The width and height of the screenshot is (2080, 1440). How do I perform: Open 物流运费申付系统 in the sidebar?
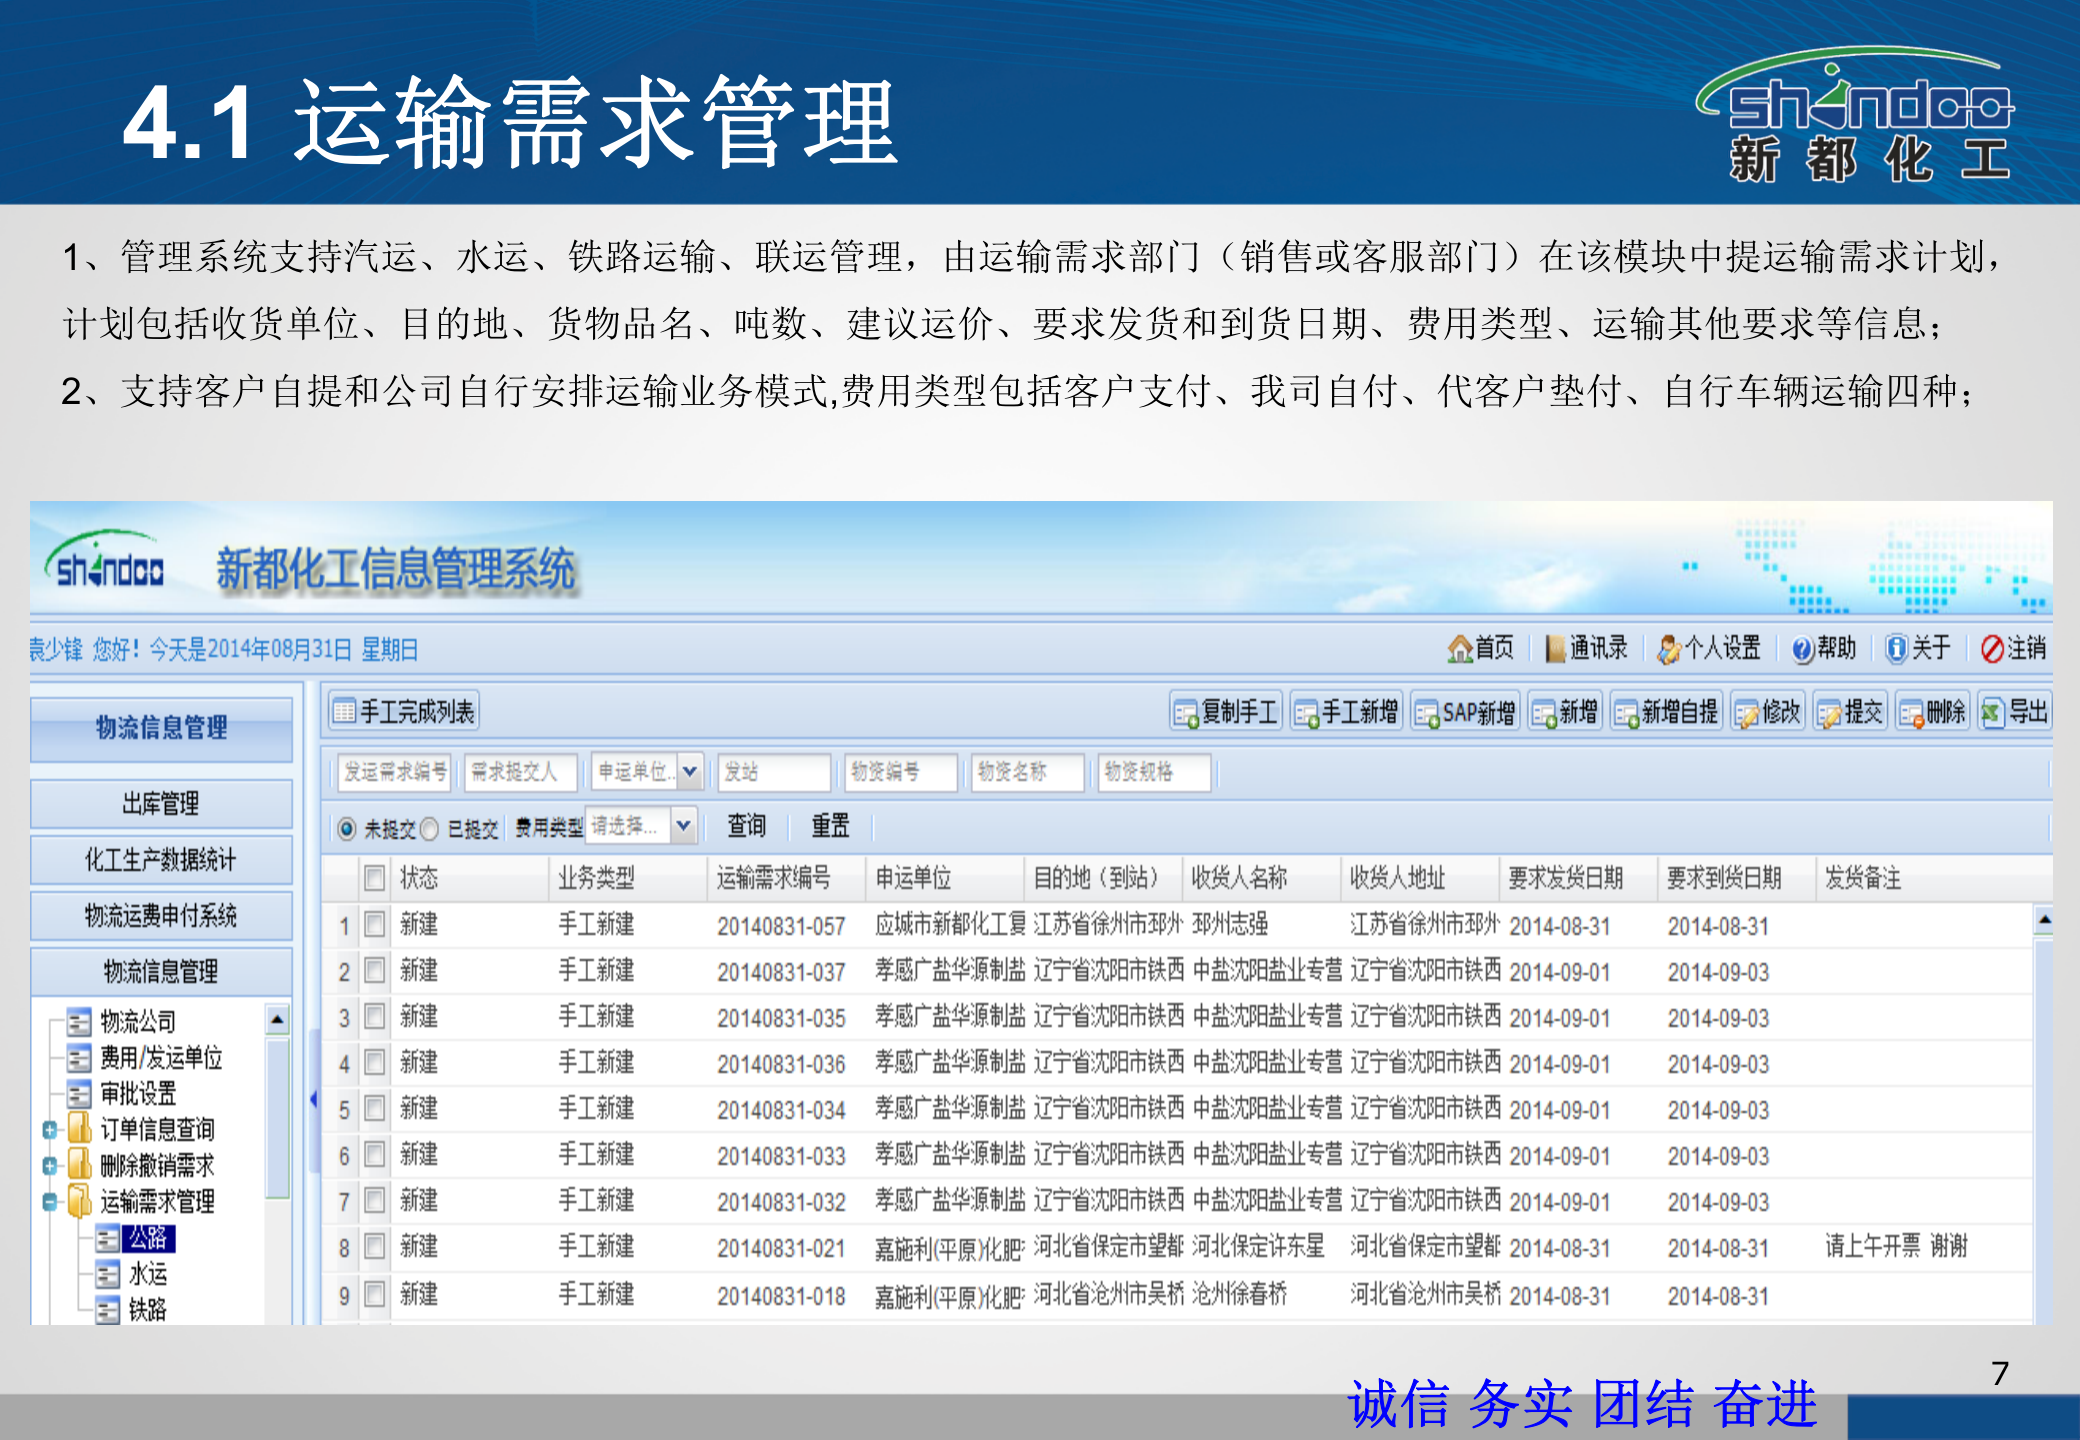(x=162, y=915)
